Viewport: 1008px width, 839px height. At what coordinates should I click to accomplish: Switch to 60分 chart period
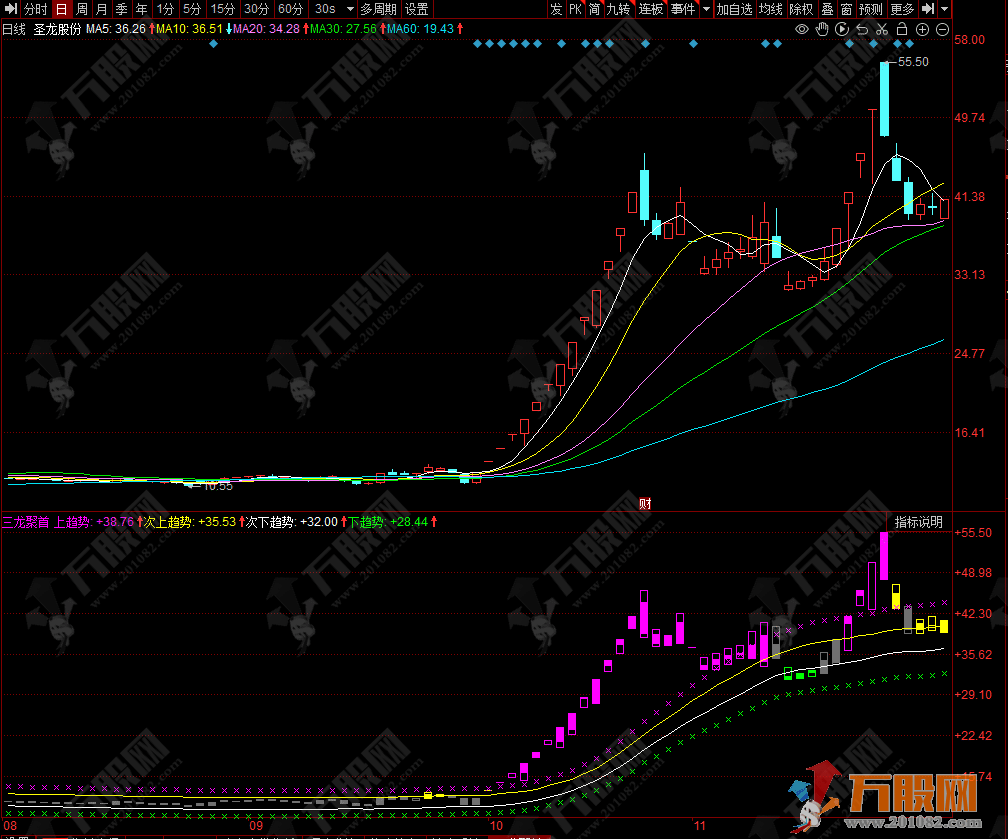pyautogui.click(x=291, y=9)
